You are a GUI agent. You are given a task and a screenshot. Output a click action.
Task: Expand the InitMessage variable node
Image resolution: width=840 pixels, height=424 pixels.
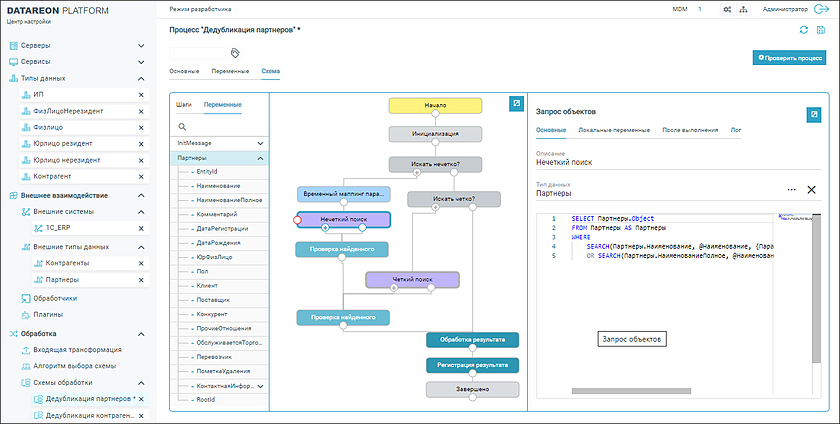[x=260, y=144]
